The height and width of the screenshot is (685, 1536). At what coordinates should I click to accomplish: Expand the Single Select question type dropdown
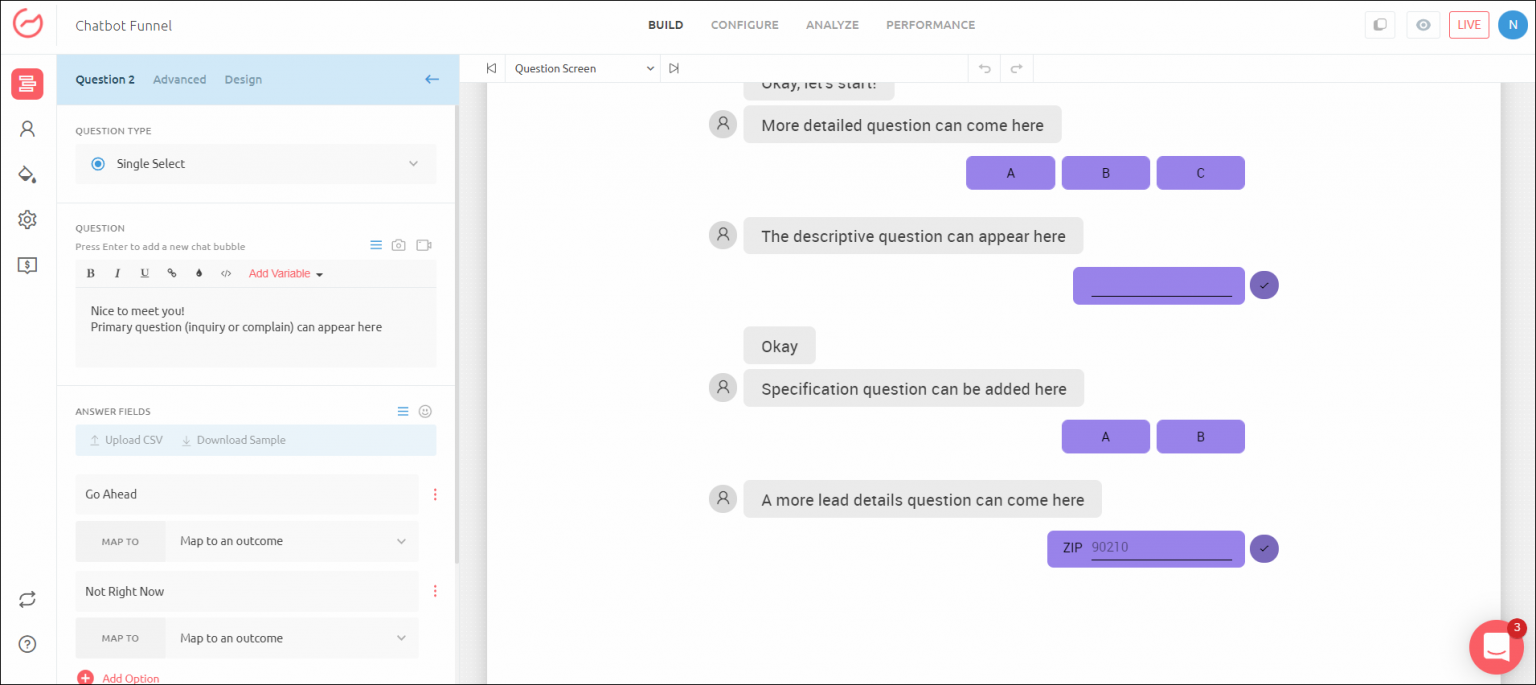(x=256, y=164)
